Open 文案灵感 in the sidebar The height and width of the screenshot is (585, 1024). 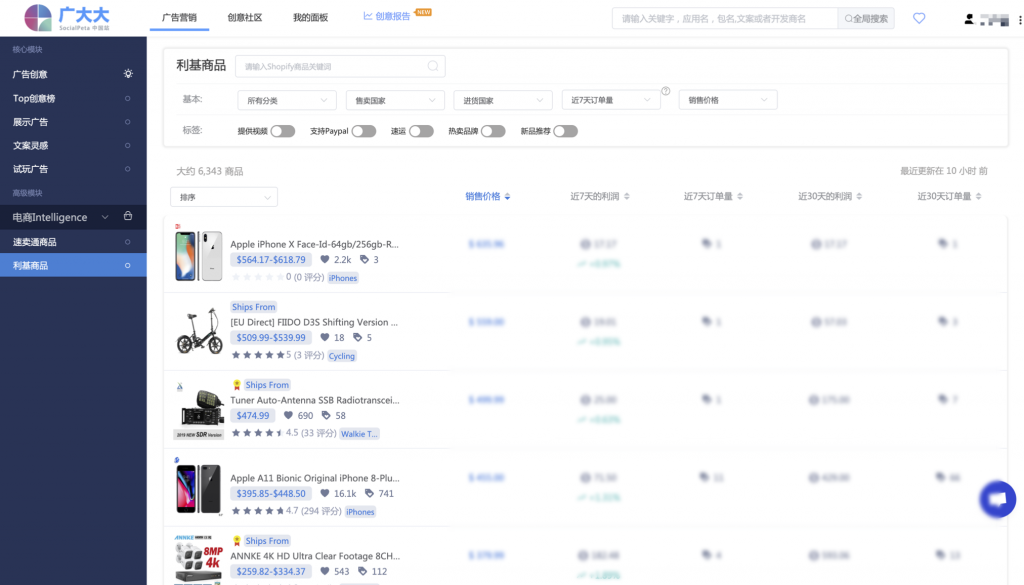73,145
